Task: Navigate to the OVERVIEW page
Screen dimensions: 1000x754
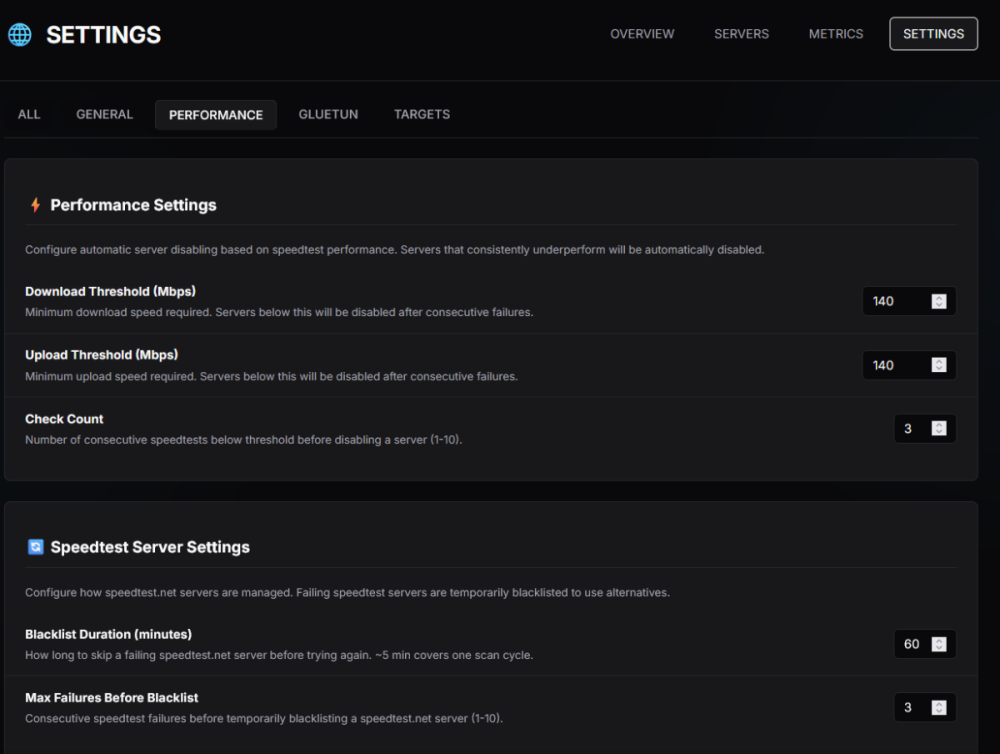Action: [x=642, y=33]
